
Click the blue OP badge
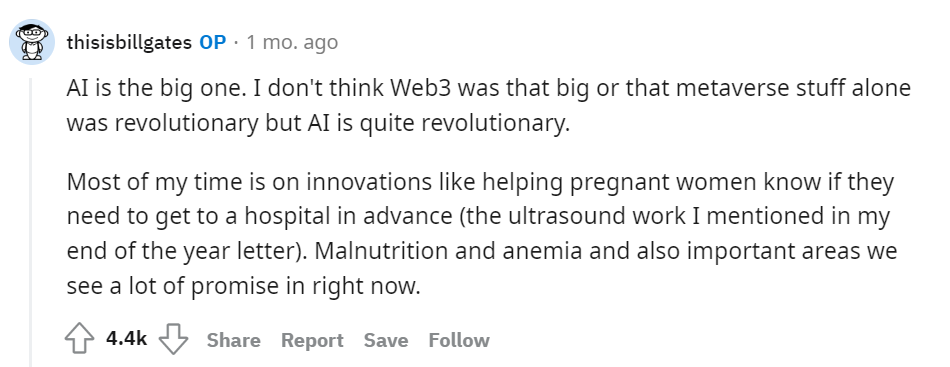point(213,42)
